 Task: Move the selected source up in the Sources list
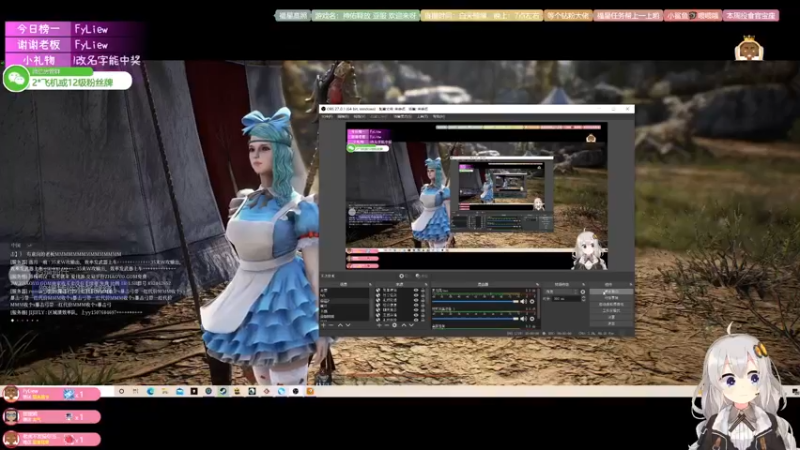(404, 325)
